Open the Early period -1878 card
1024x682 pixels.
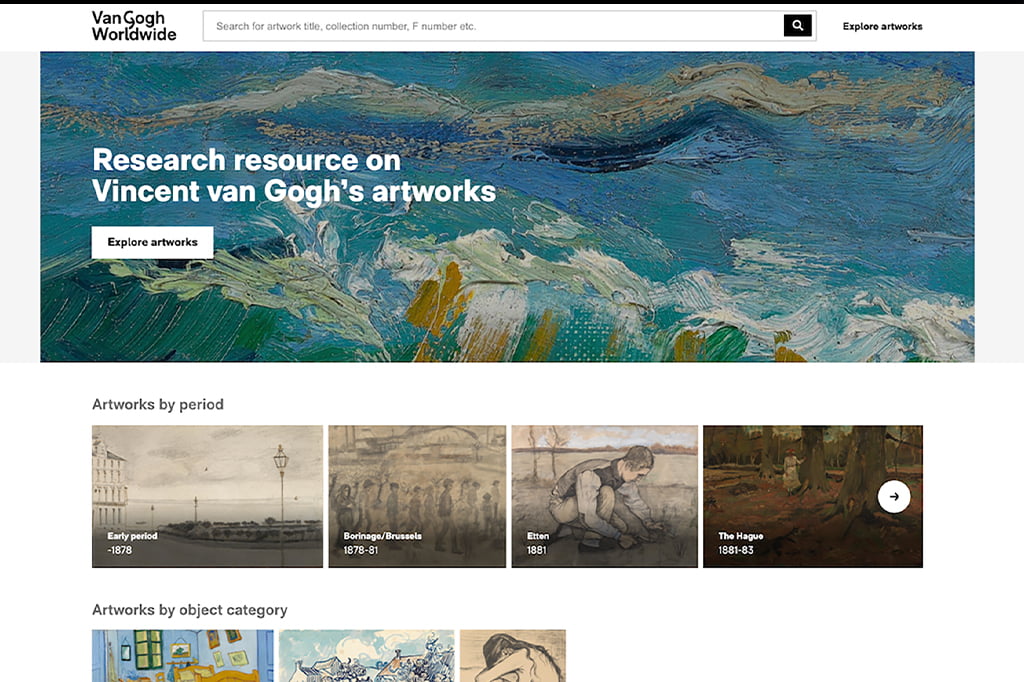[x=207, y=496]
